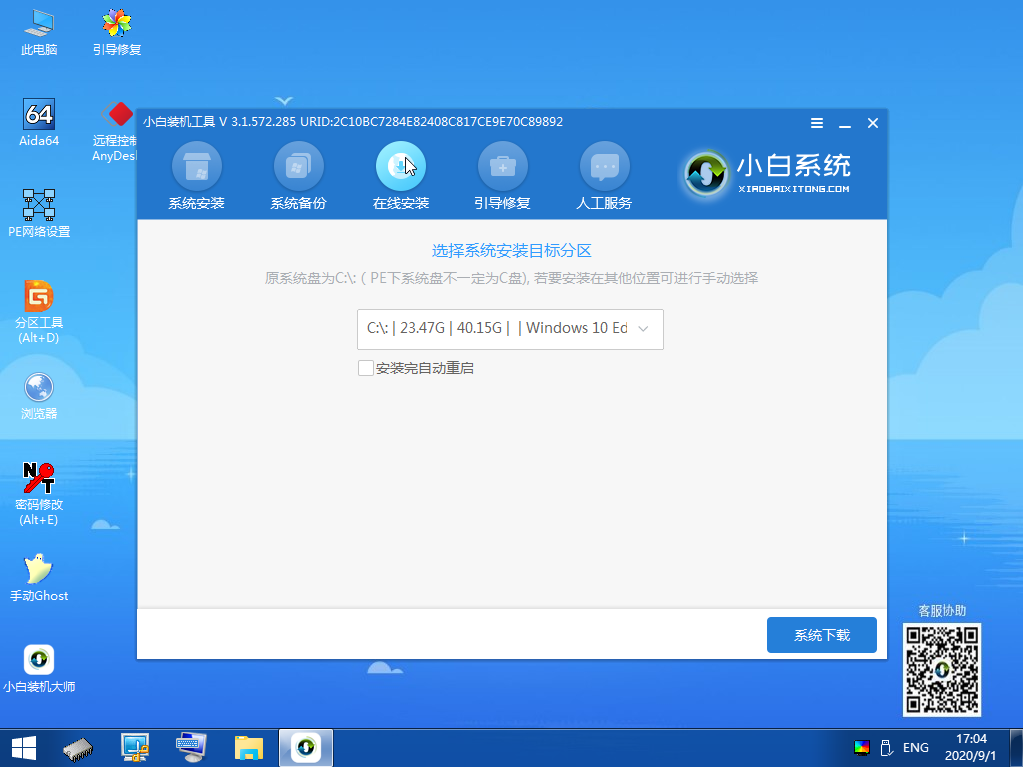The width and height of the screenshot is (1023, 767).
Task: Switch keyboard language via ENG indicator
Action: [x=916, y=747]
